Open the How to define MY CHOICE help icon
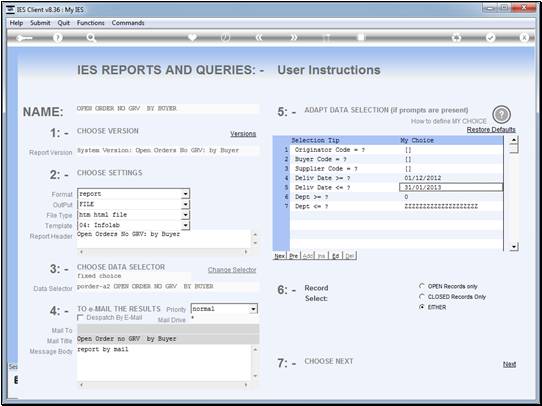The width and height of the screenshot is (542, 406). [501, 114]
